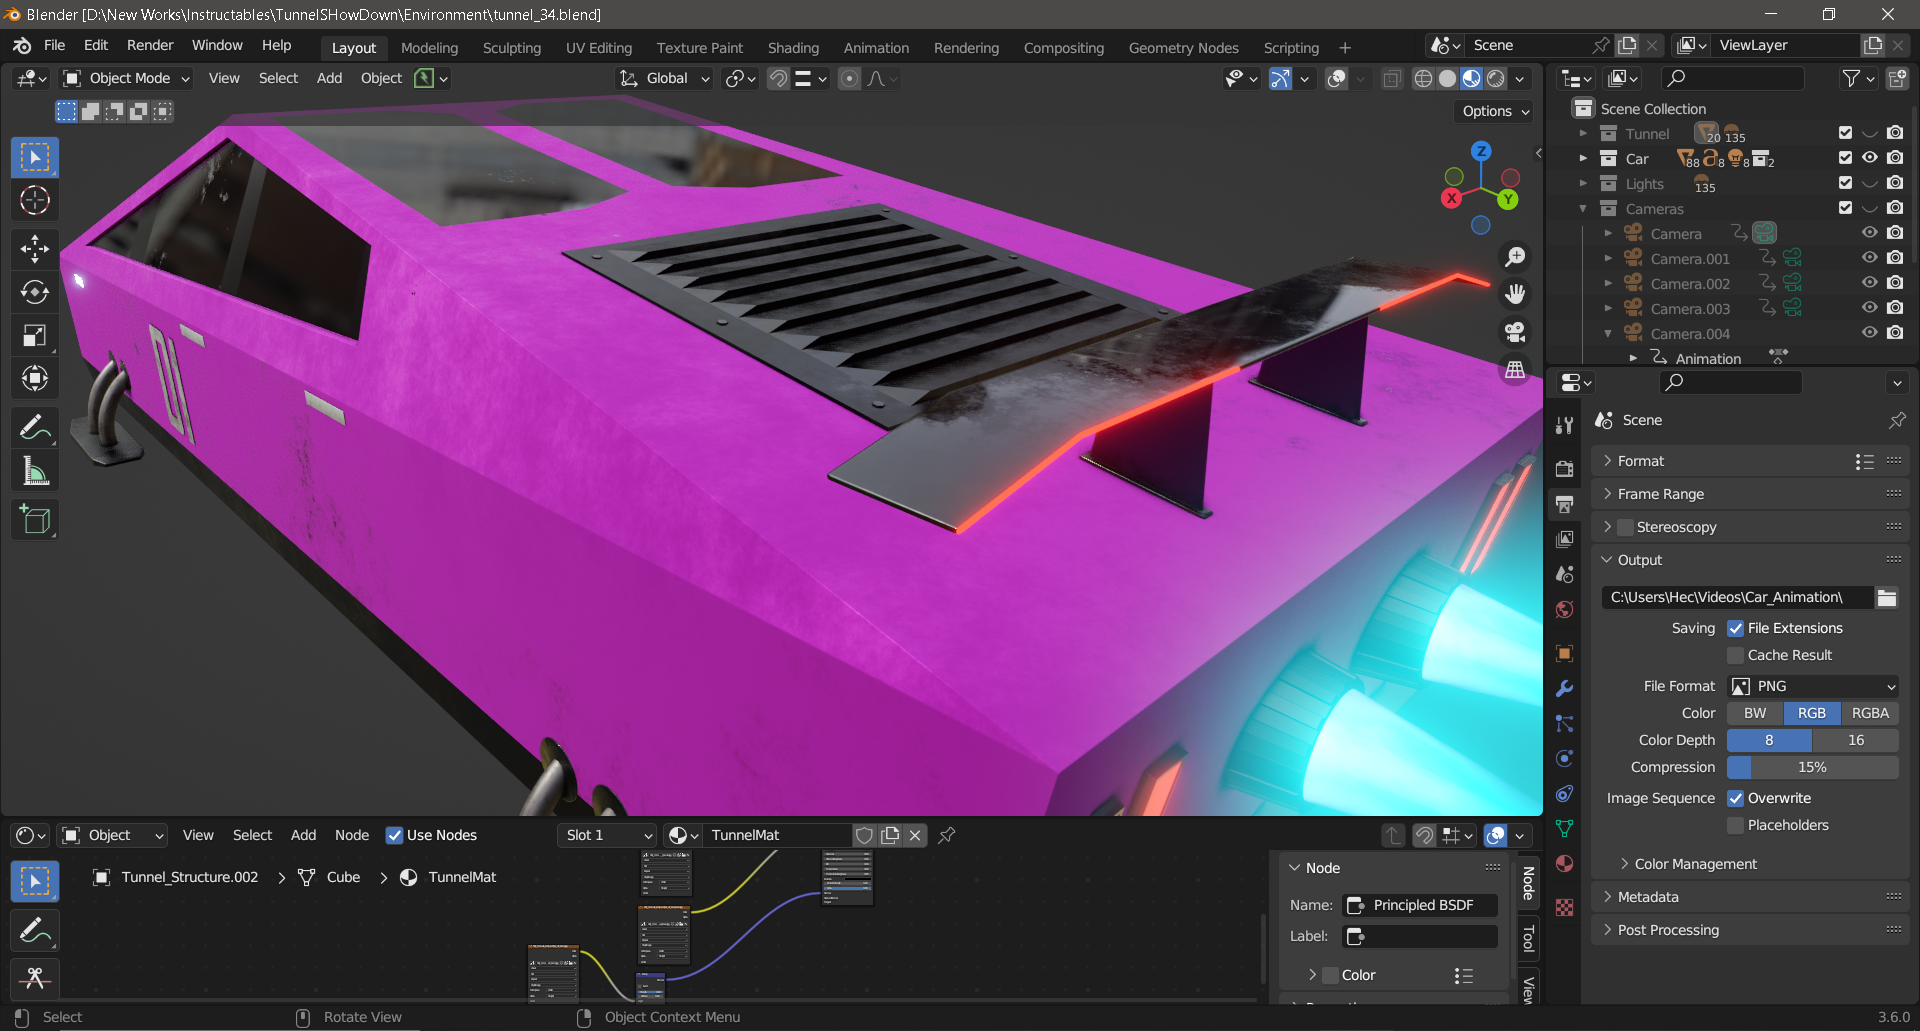The width and height of the screenshot is (1920, 1031).
Task: Toggle X-ray display in viewport header
Action: pos(1391,78)
